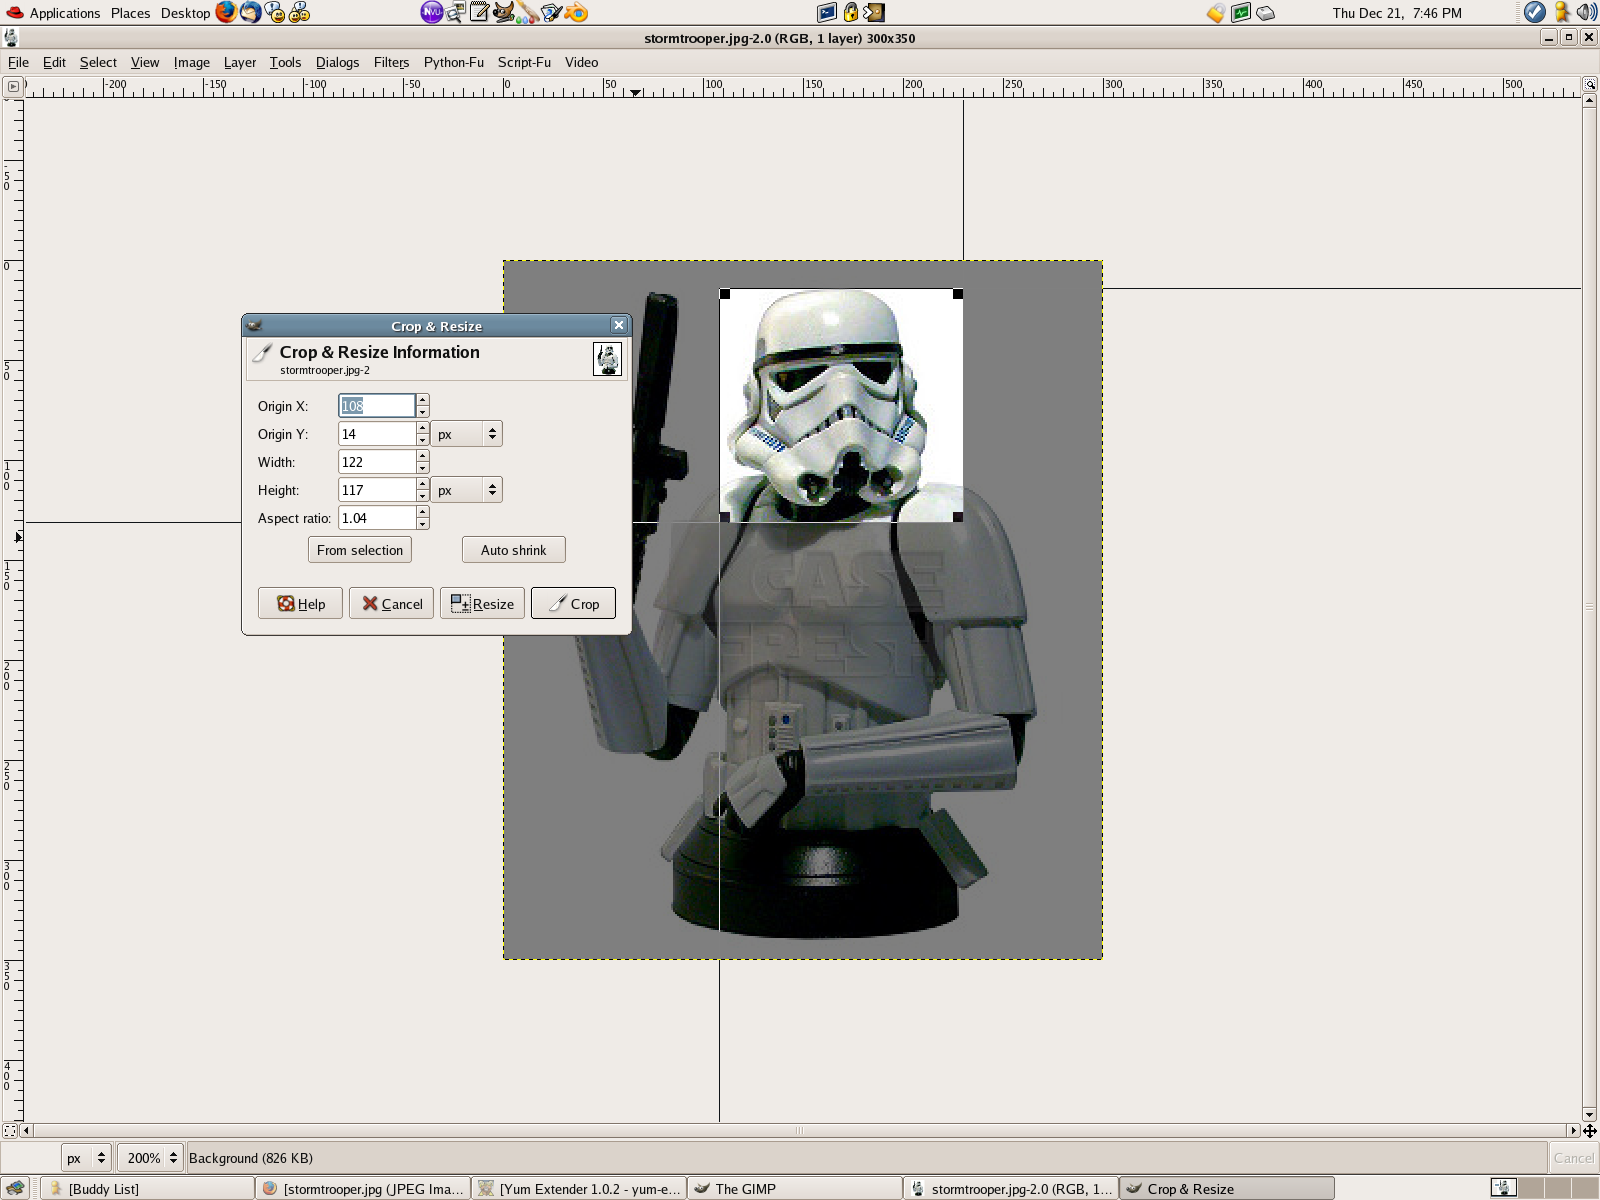
Task: Open the volume control speaker icon
Action: click(x=1584, y=13)
